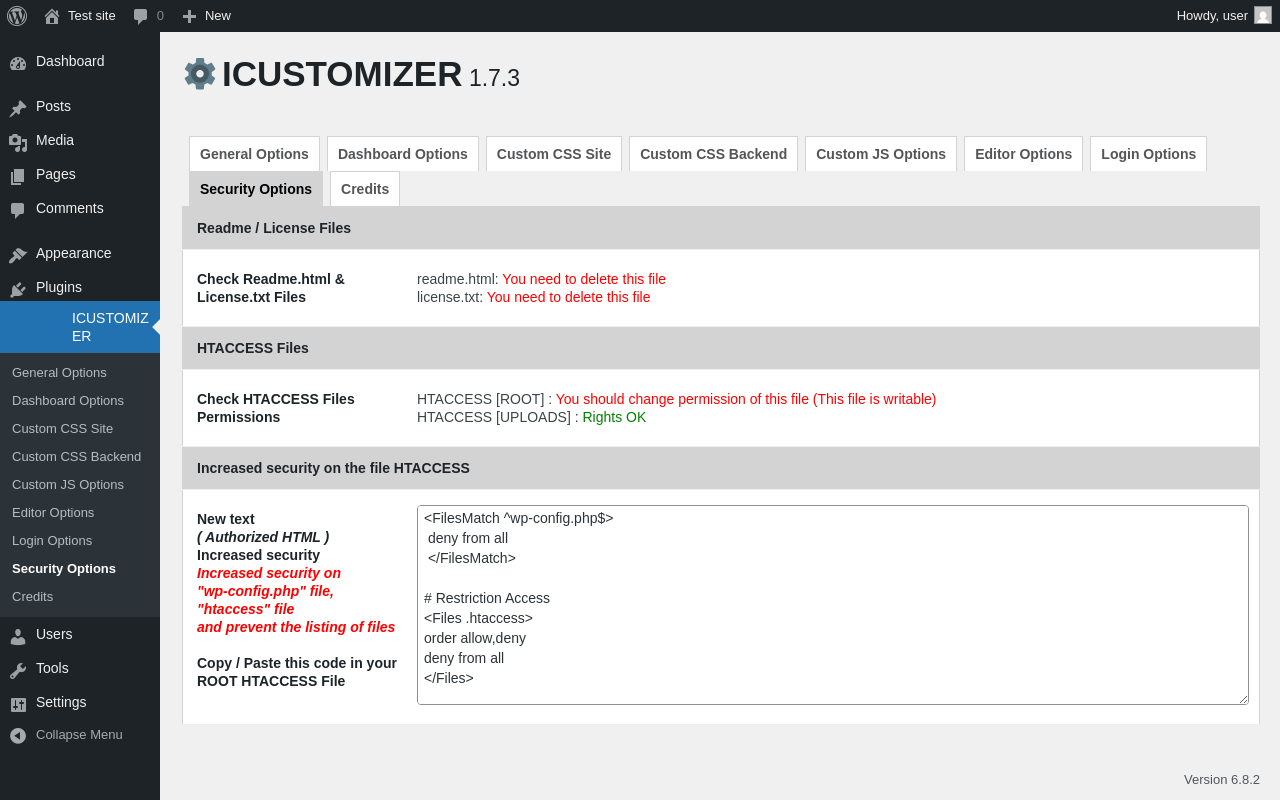
Task: Click the HTACCESS Files section header
Action: 721,348
